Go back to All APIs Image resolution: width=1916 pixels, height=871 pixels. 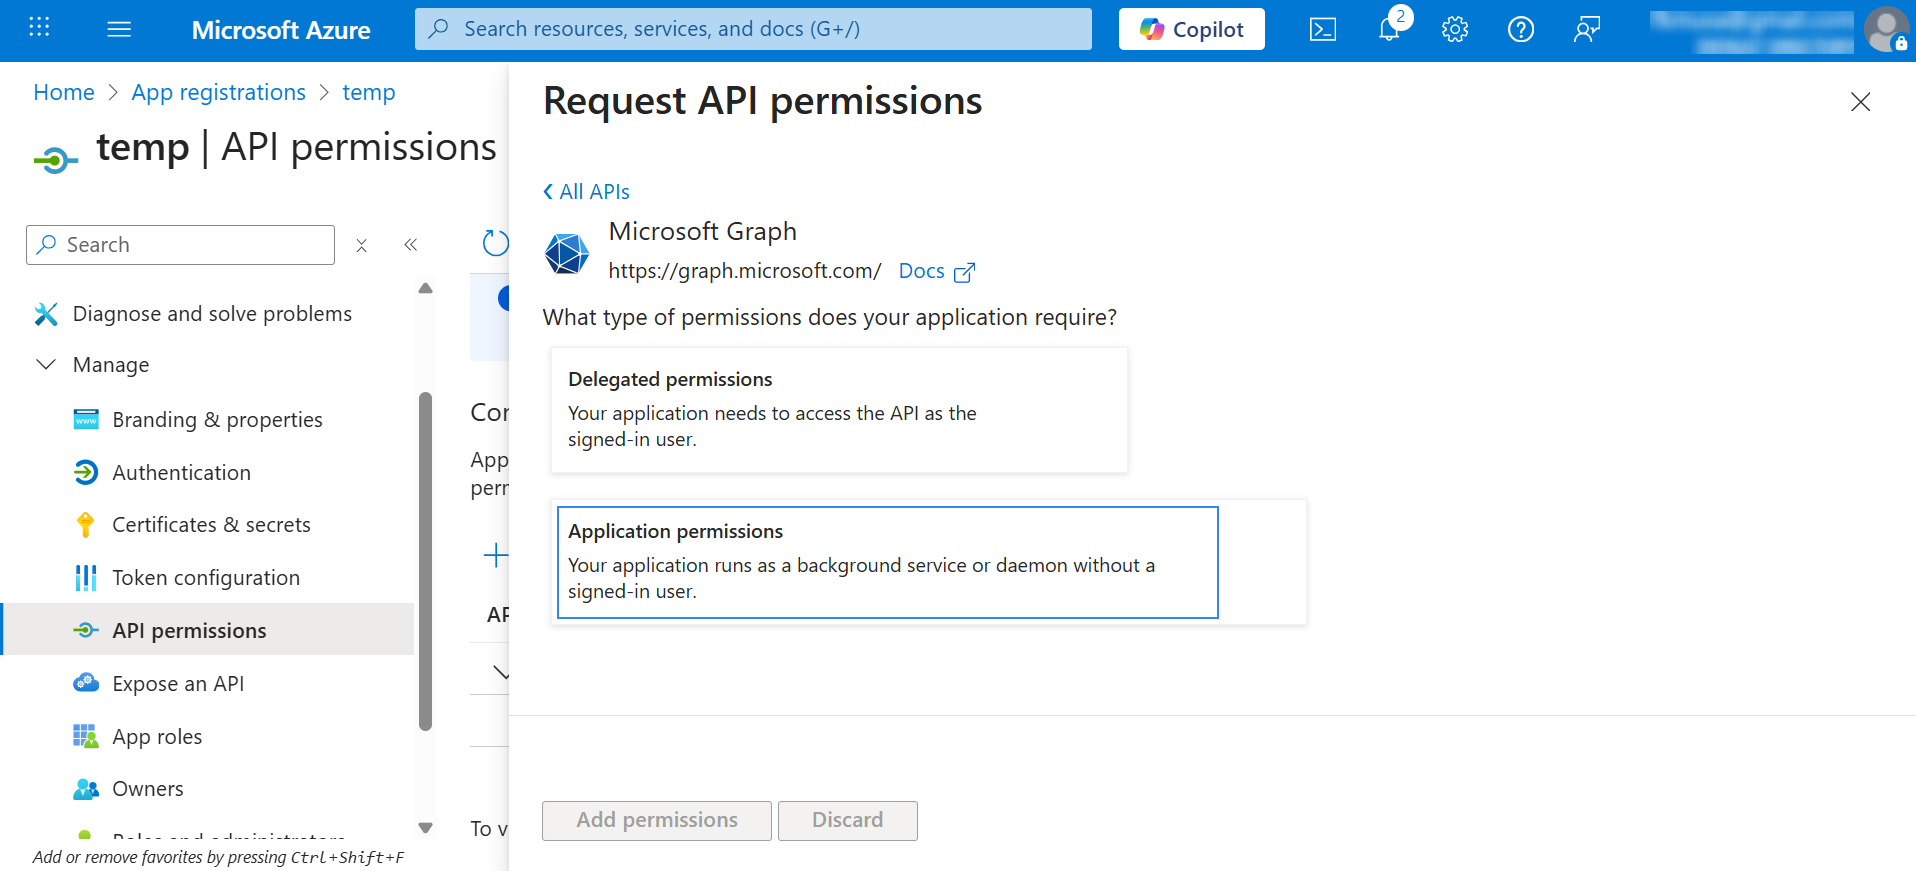tap(586, 192)
